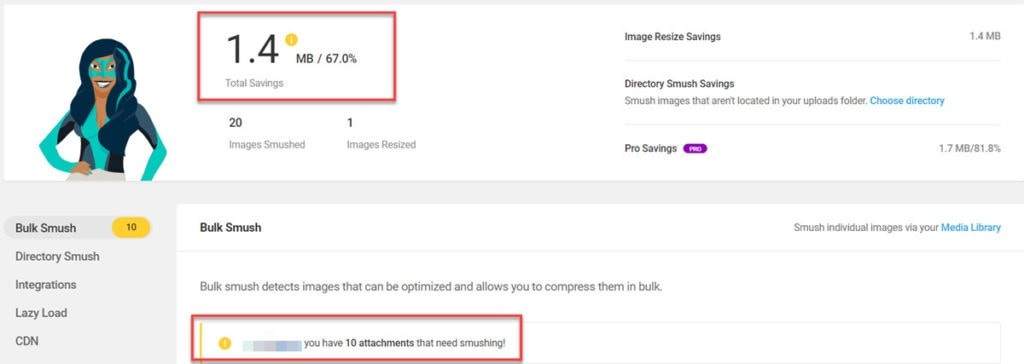The width and height of the screenshot is (1024, 364).
Task: Click the Choose directory link
Action: tap(907, 101)
